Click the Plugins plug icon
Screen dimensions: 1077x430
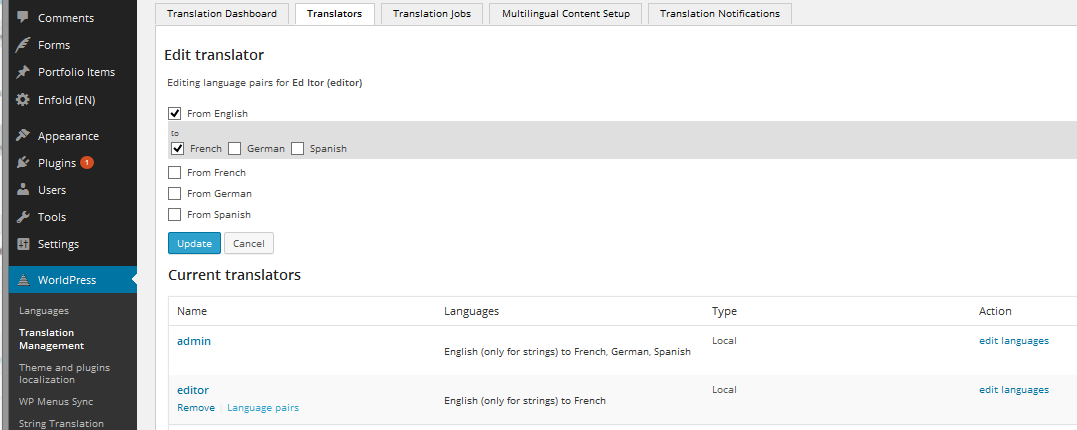click(23, 163)
